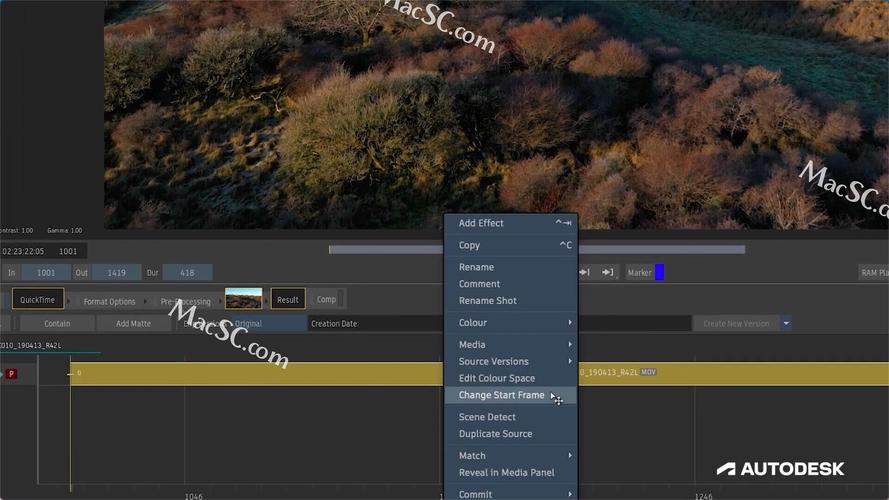Expand the Match submenu
Viewport: 889px width, 500px height.
[x=510, y=456]
